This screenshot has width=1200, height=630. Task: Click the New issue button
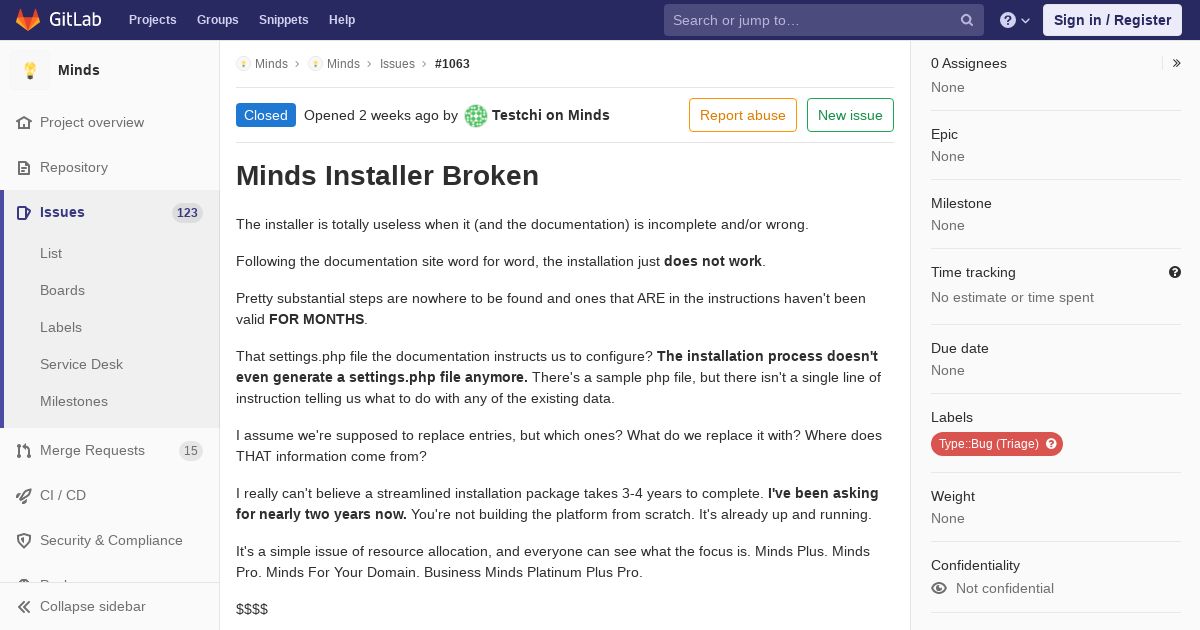tap(850, 115)
